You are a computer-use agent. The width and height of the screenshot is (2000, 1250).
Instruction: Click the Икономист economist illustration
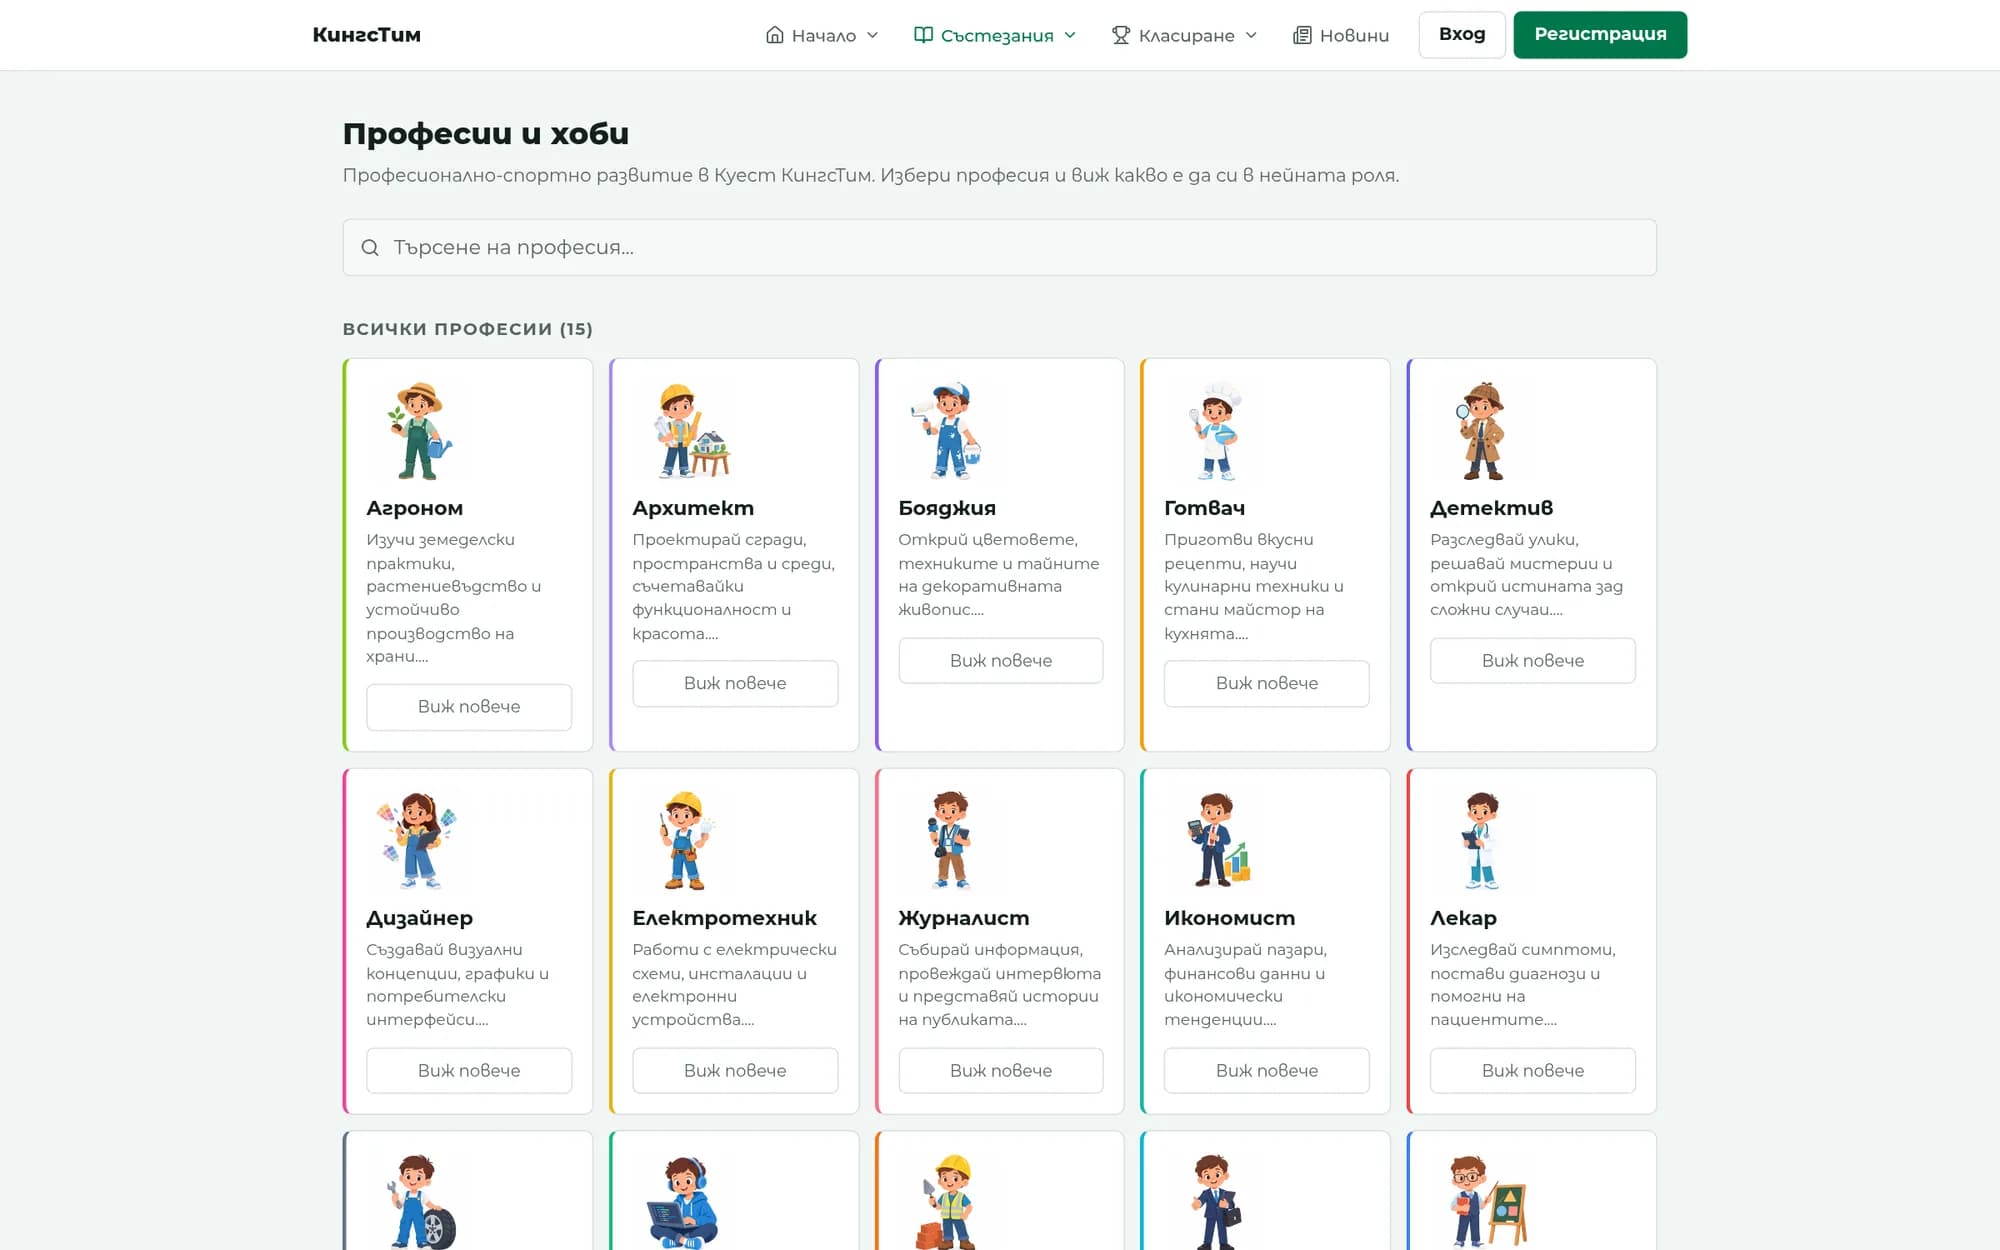tap(1218, 841)
